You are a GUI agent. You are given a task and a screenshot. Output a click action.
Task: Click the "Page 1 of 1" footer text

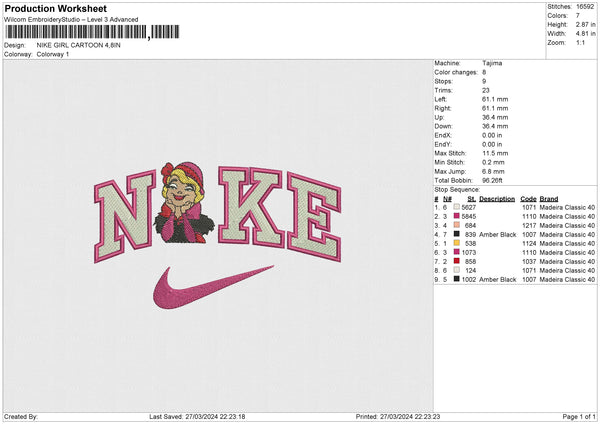pos(579,416)
